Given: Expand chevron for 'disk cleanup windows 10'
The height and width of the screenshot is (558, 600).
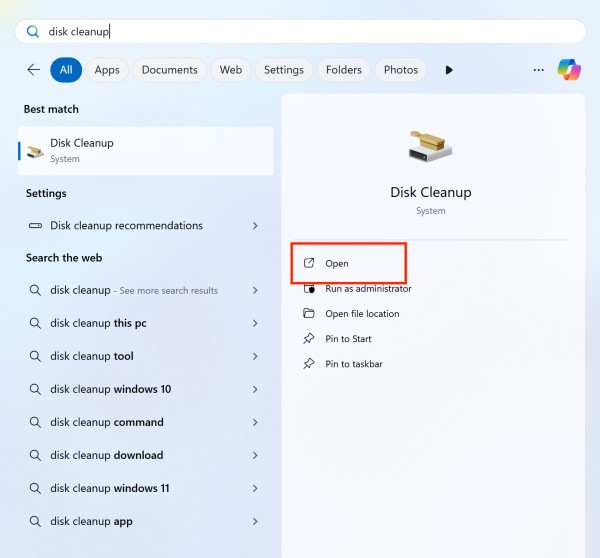Looking at the screenshot, I should pyautogui.click(x=255, y=389).
